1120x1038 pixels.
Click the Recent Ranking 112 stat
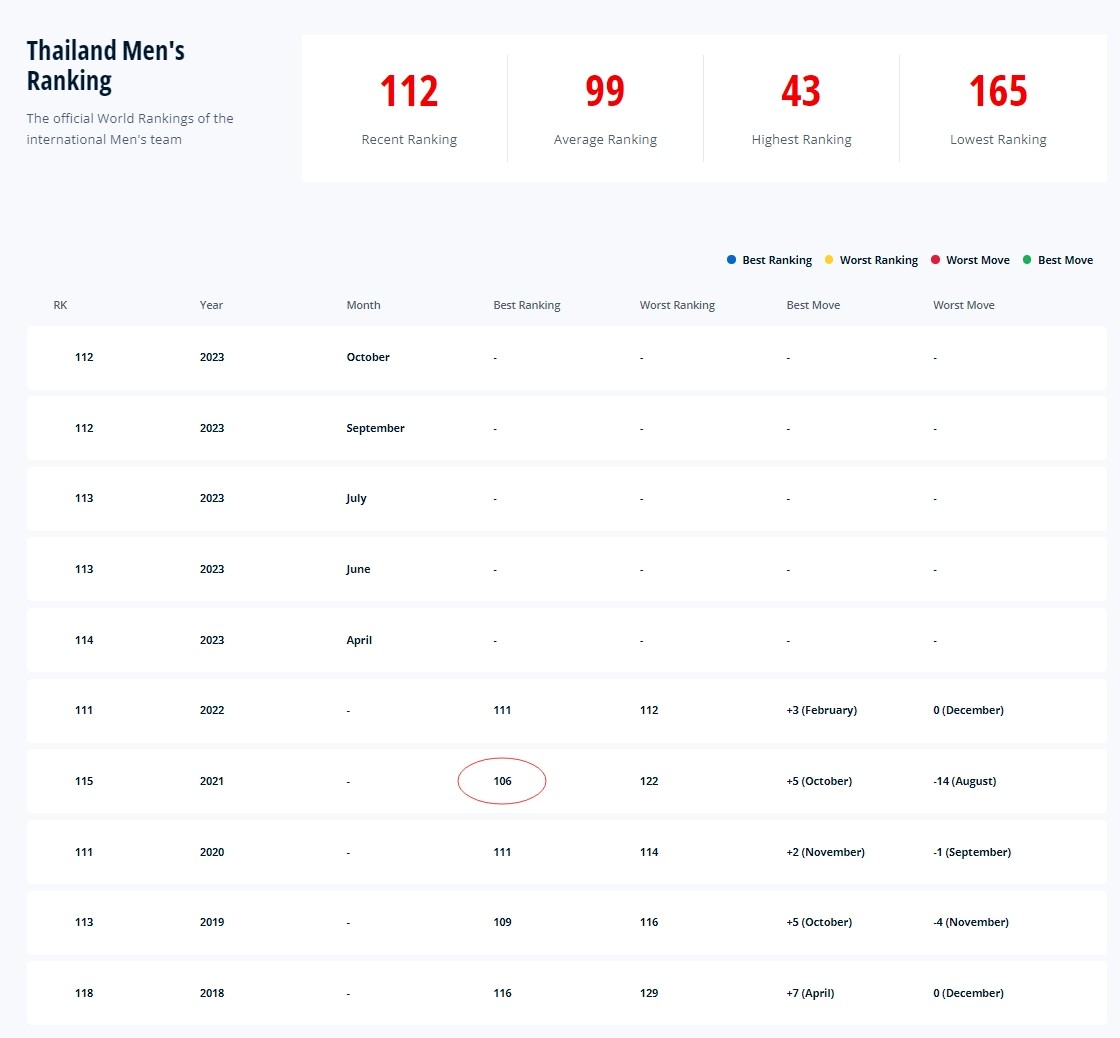(x=409, y=92)
